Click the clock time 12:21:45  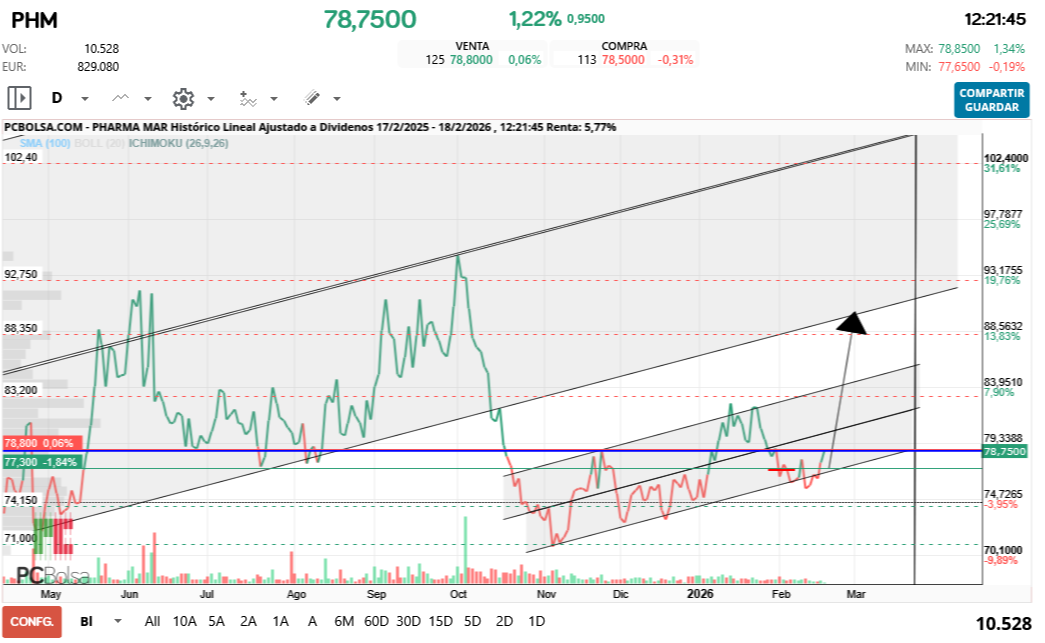coord(995,19)
